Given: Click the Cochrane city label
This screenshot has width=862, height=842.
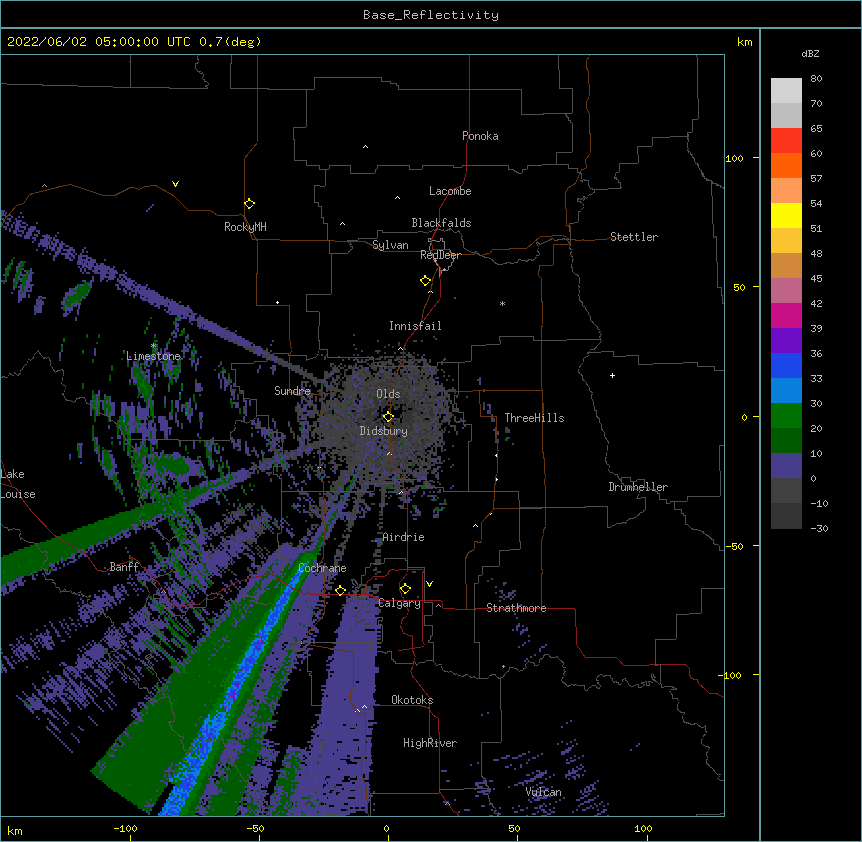Looking at the screenshot, I should click(x=322, y=568).
